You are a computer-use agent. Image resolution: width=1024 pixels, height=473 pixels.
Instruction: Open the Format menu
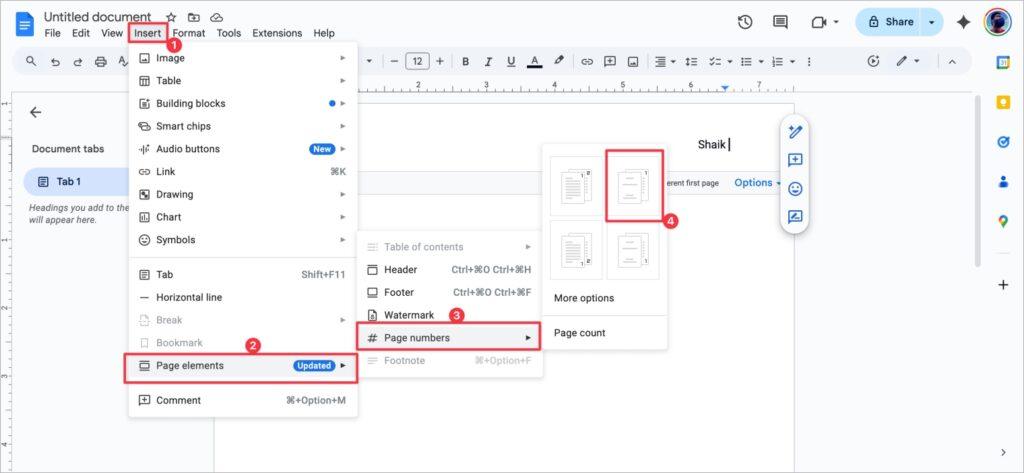[x=189, y=33]
